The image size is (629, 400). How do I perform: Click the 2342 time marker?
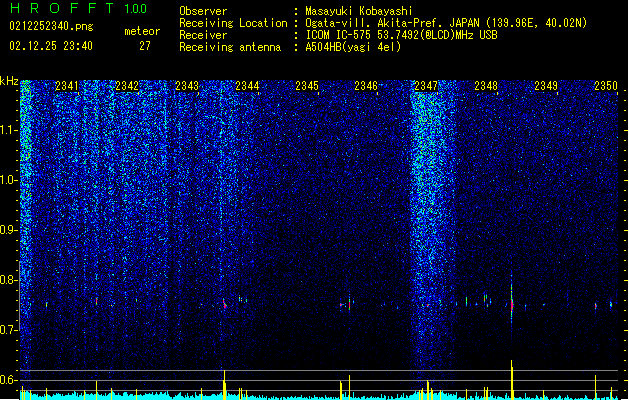127,86
